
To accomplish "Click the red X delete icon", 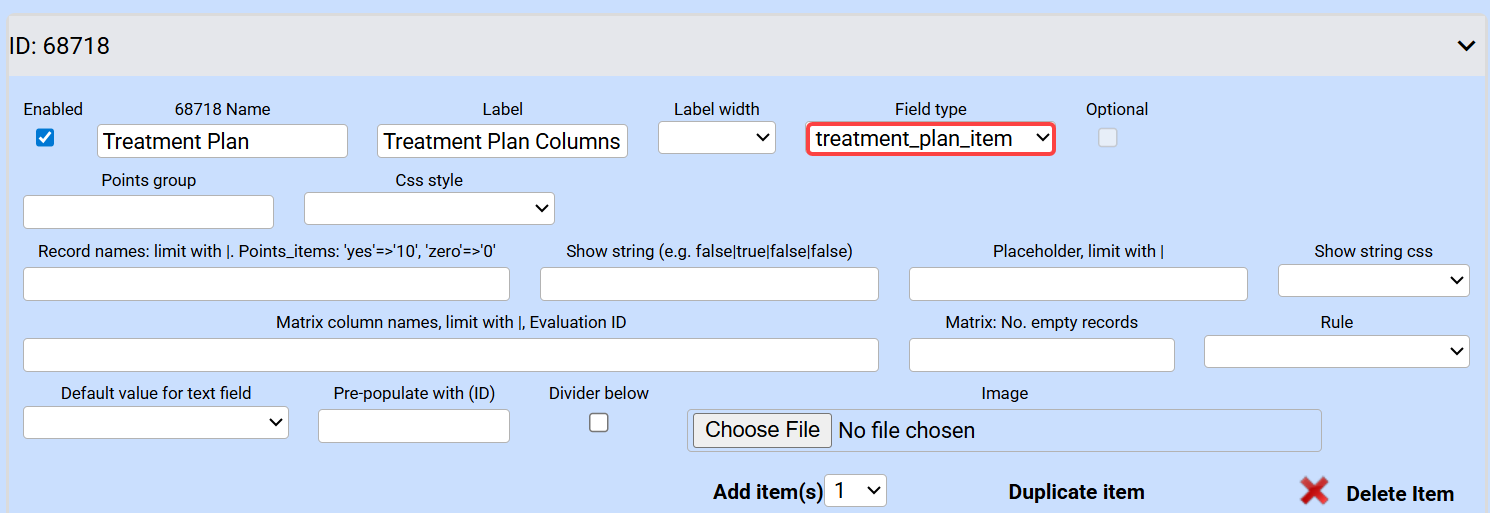I will point(1314,490).
